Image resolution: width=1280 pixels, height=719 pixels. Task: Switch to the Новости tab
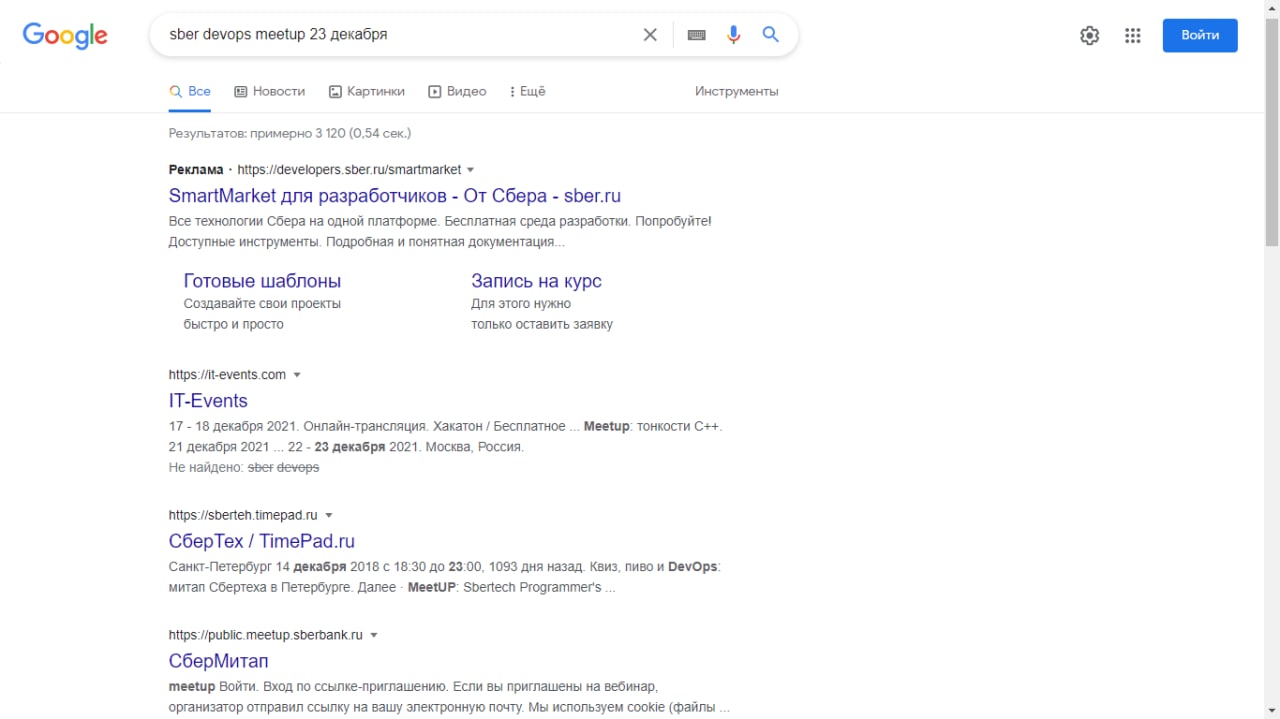pyautogui.click(x=270, y=91)
